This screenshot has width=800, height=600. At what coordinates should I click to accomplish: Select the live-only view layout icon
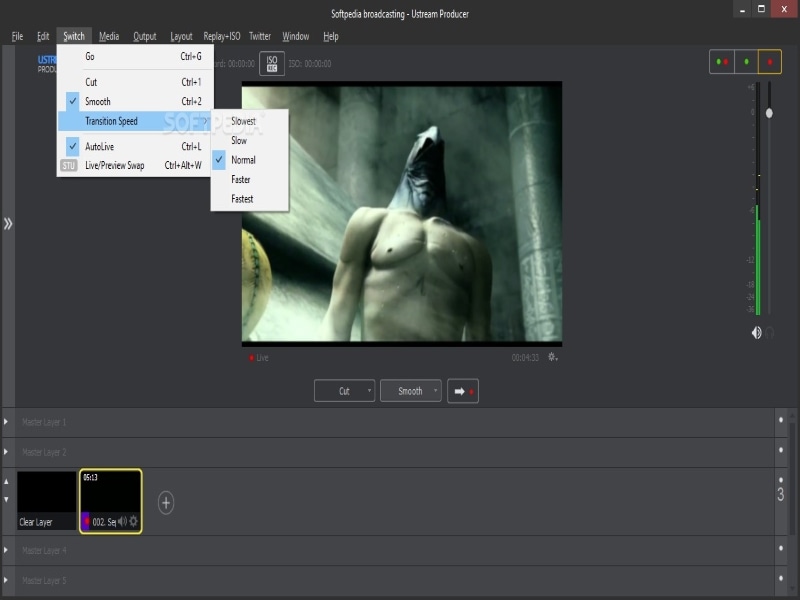click(769, 62)
